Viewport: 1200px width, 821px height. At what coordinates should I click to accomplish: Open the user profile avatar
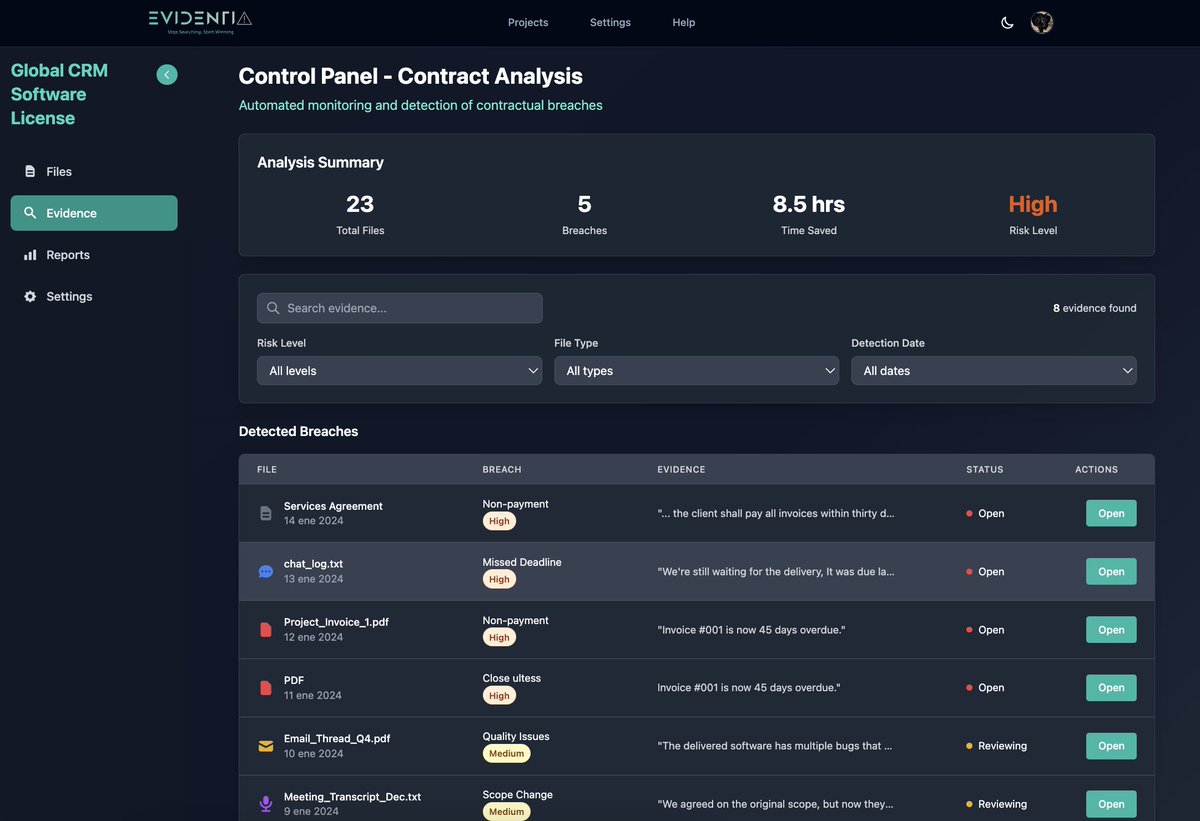pyautogui.click(x=1041, y=21)
